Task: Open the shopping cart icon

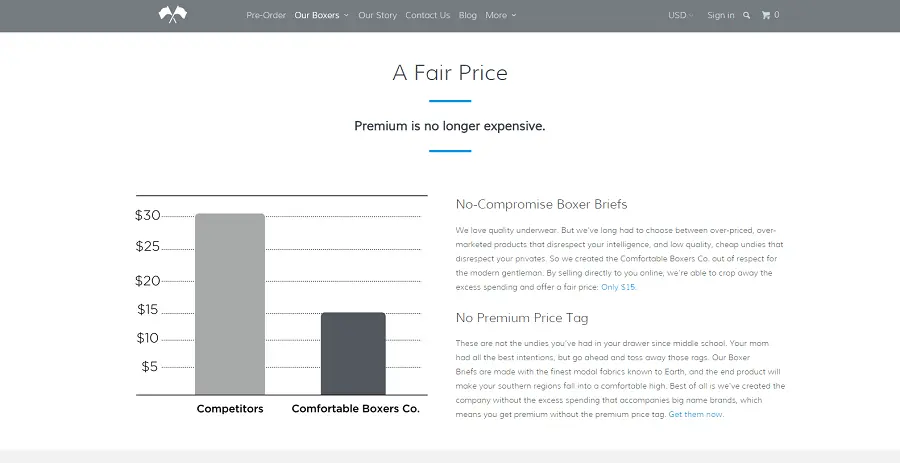Action: click(769, 15)
